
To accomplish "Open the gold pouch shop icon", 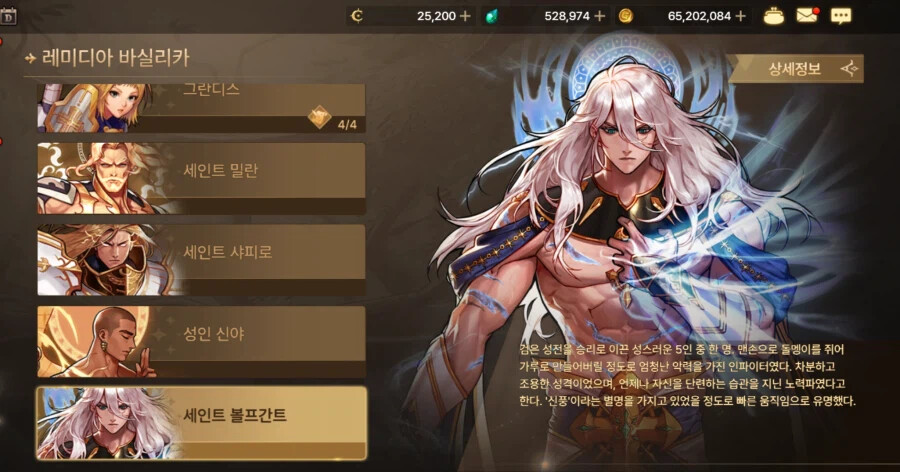I will point(774,16).
